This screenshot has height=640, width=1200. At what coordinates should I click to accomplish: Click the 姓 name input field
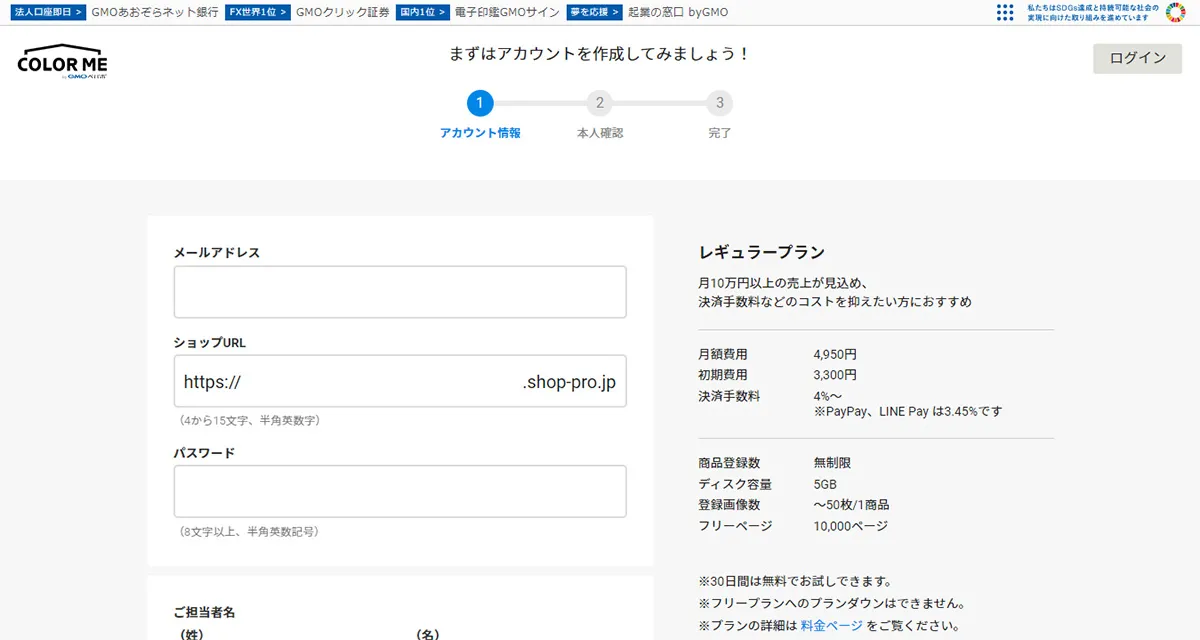[280, 638]
